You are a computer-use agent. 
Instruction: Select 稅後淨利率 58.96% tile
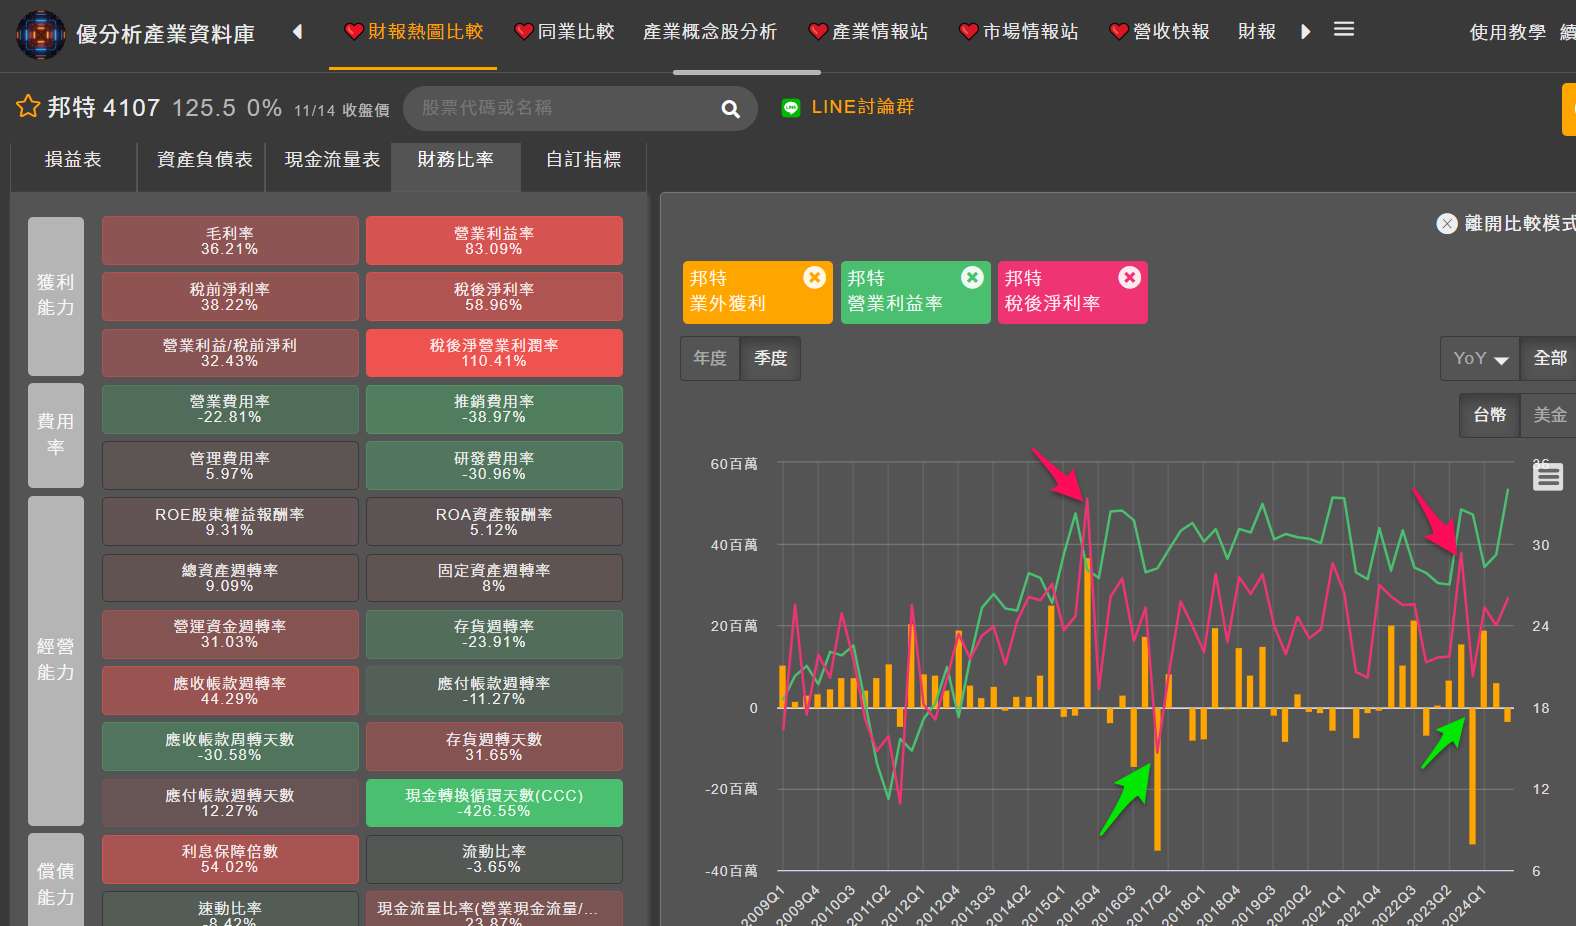coord(494,297)
